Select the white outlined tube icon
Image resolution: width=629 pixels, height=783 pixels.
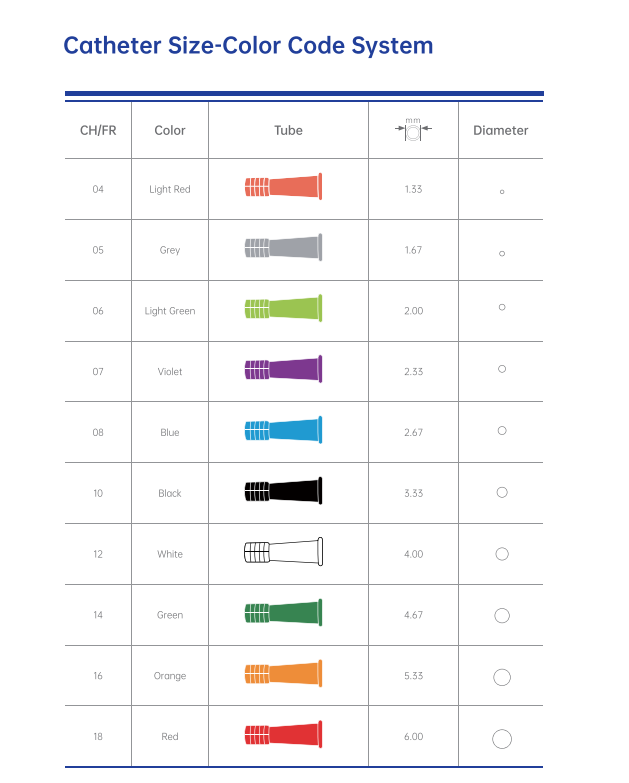(284, 552)
